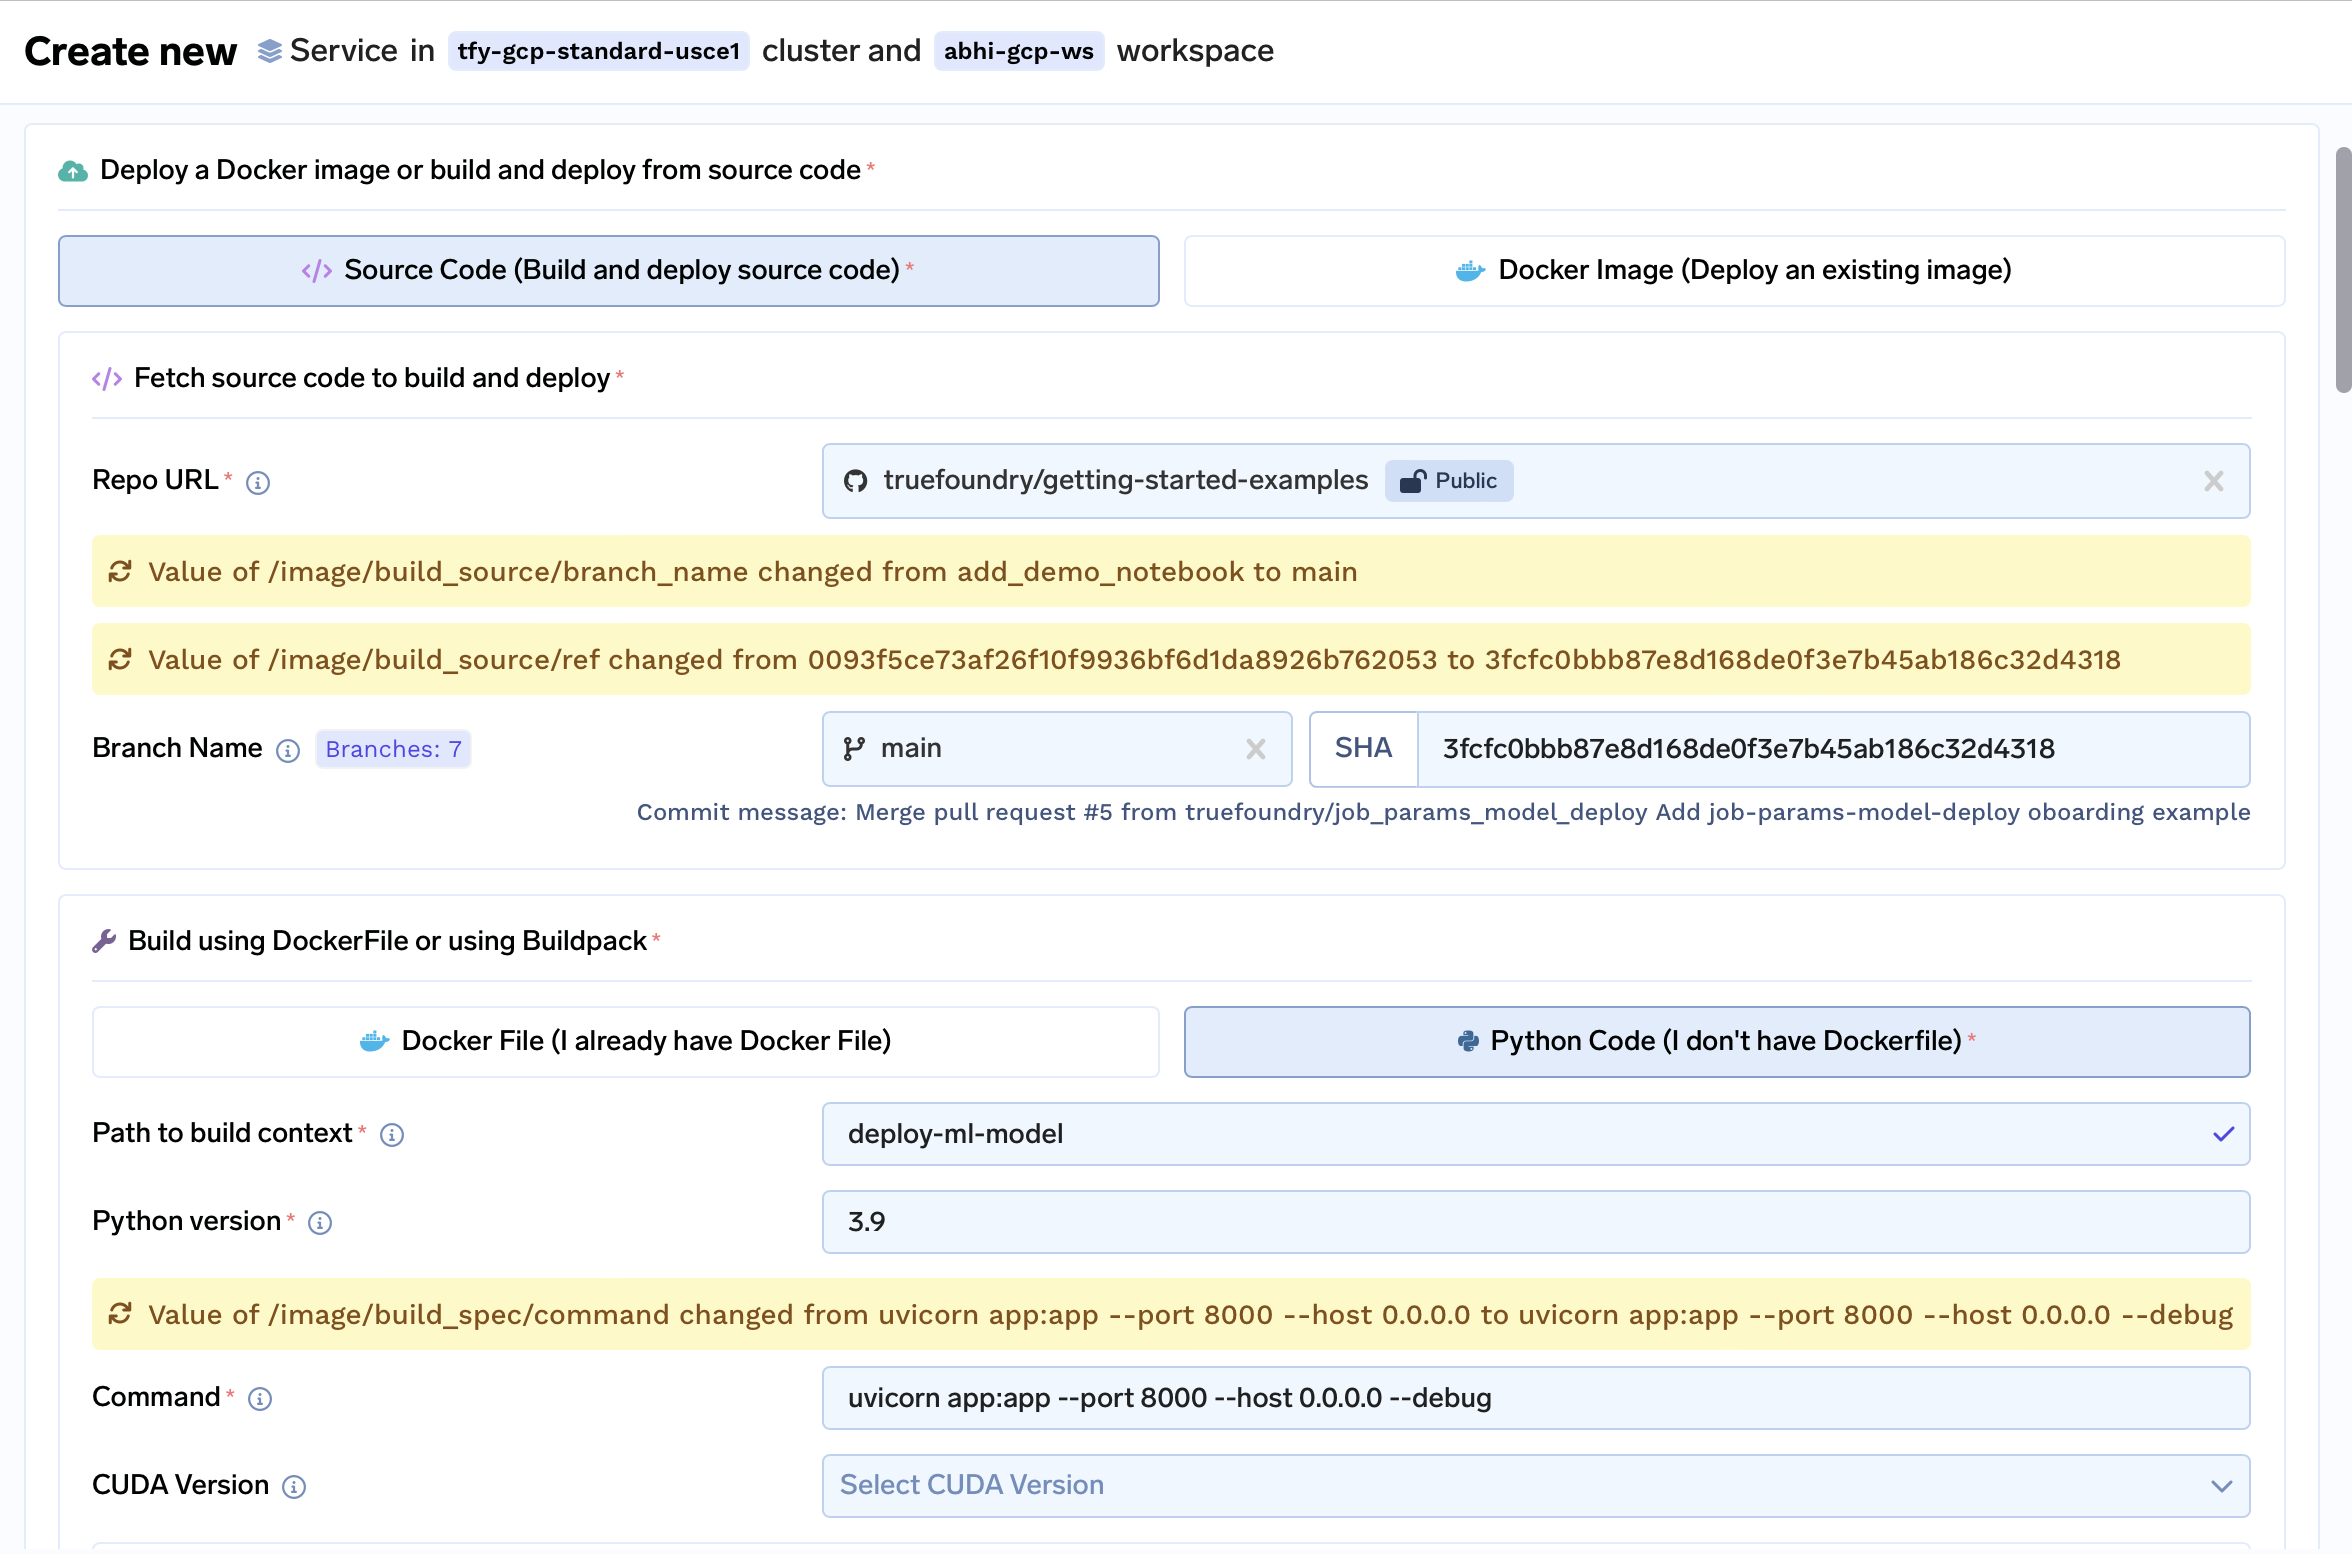The image size is (2352, 1554).
Task: Open the Select CUDA Version dropdown
Action: (1535, 1486)
